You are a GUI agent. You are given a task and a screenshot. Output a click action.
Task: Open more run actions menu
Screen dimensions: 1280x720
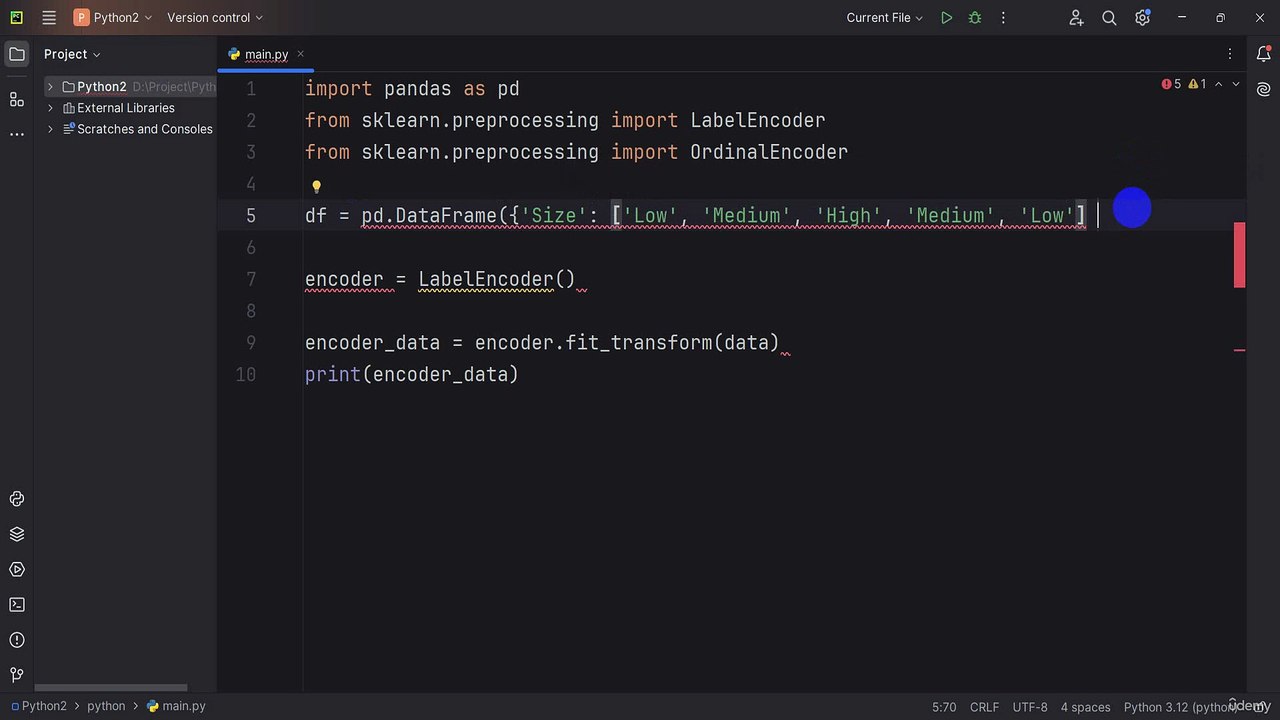(1004, 18)
